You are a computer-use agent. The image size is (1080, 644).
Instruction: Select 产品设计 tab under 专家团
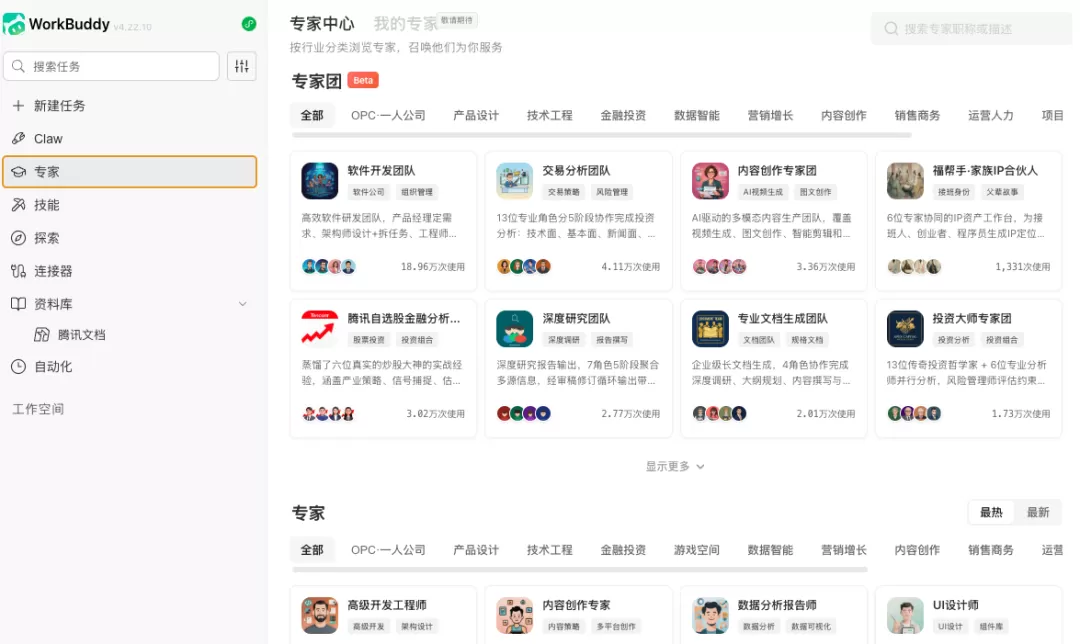[x=476, y=115]
